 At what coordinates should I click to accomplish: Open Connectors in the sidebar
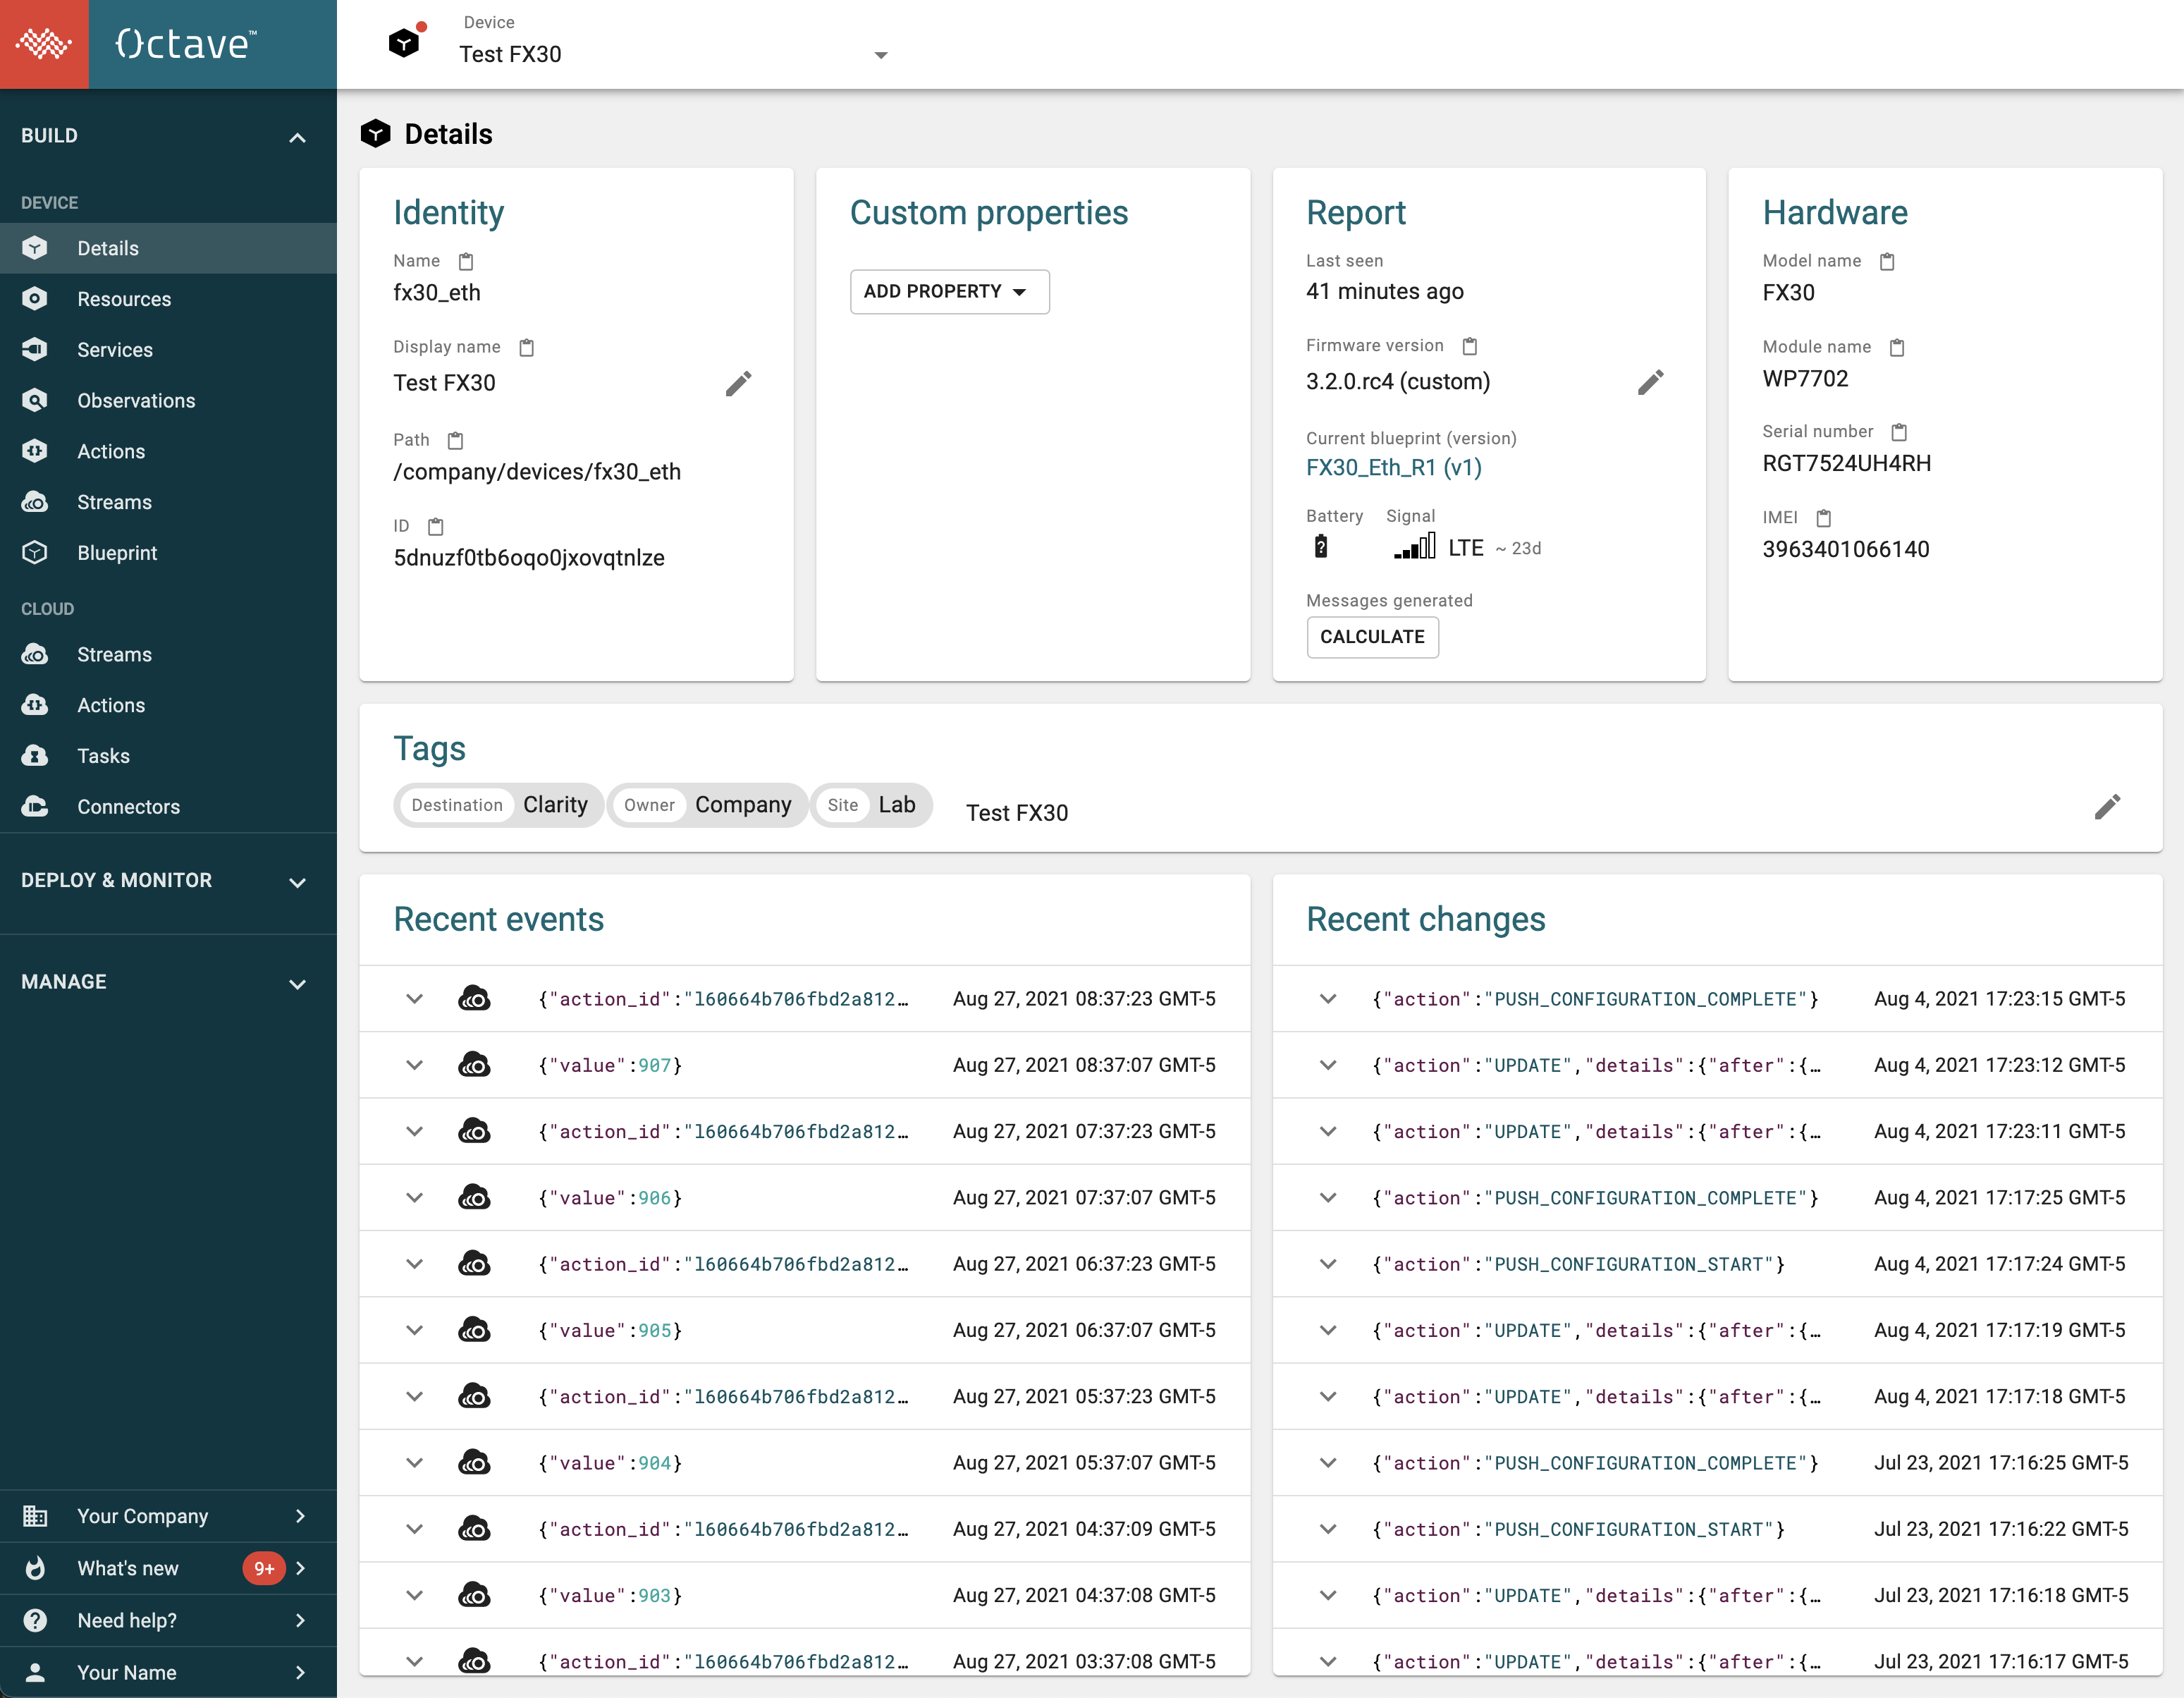point(168,807)
